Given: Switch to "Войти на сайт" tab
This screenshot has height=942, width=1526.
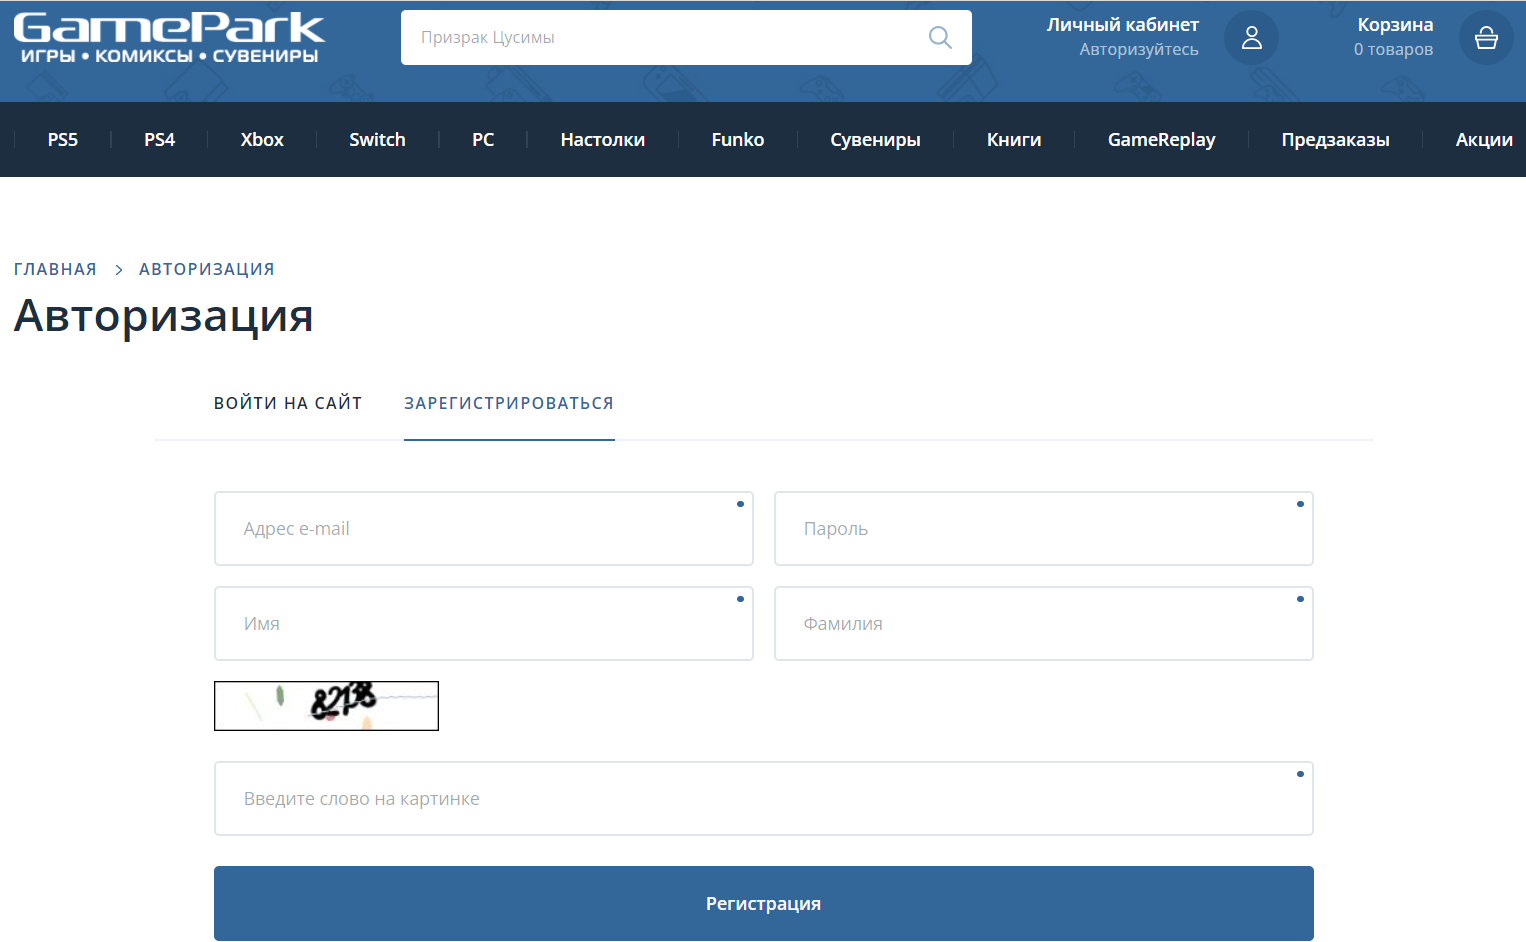Looking at the screenshot, I should click(288, 403).
